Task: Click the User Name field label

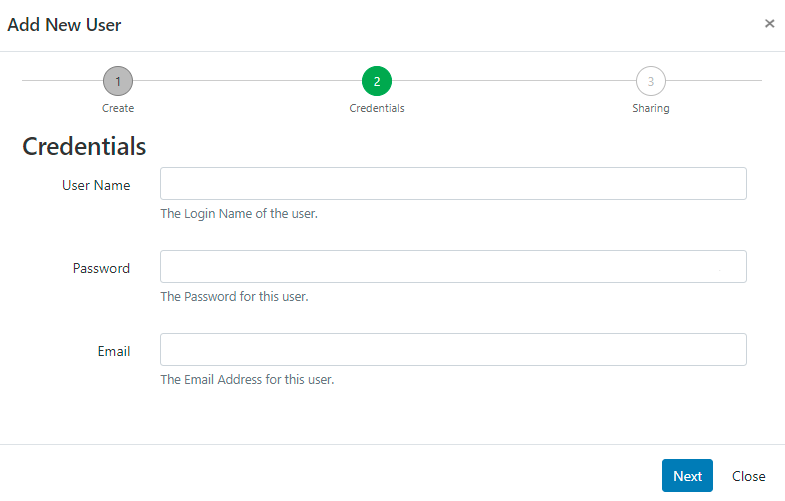Action: tap(96, 185)
